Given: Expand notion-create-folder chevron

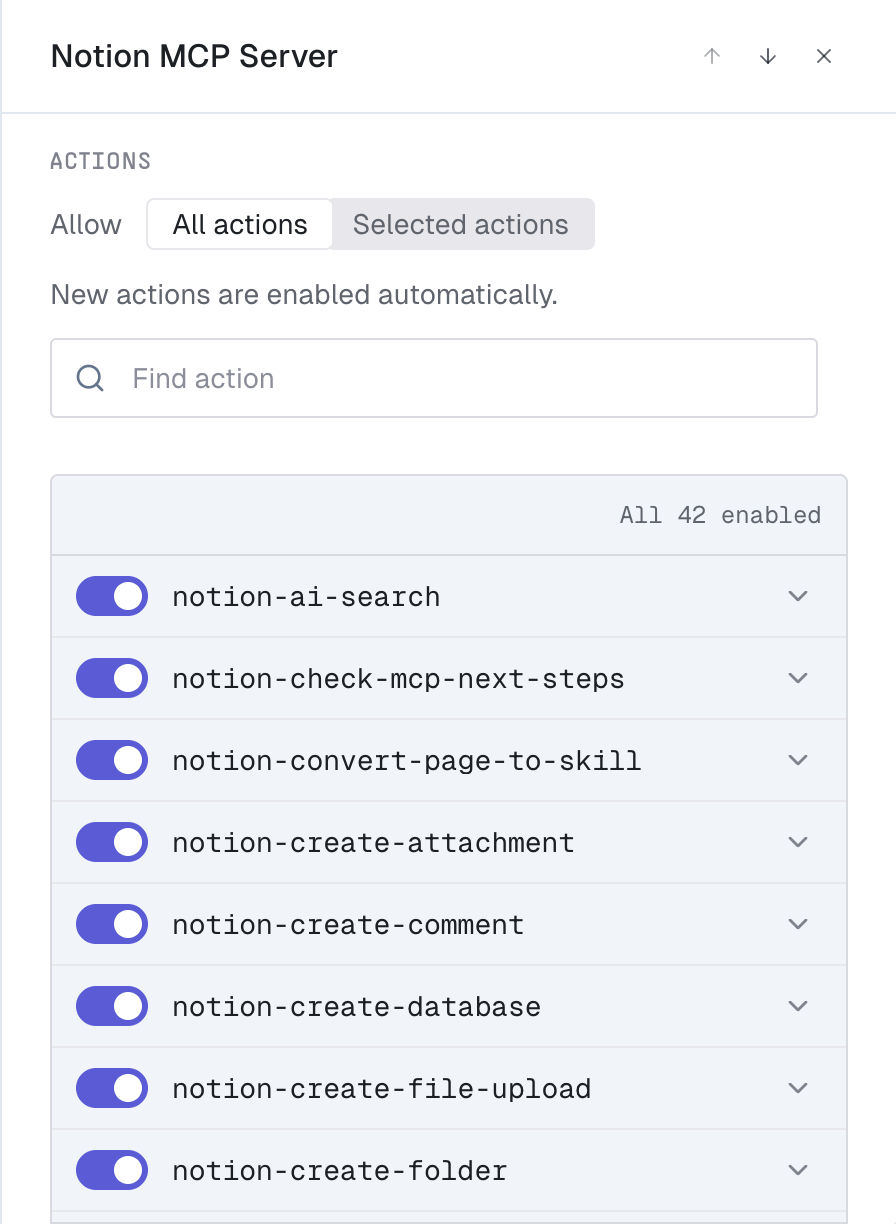Looking at the screenshot, I should [797, 1170].
